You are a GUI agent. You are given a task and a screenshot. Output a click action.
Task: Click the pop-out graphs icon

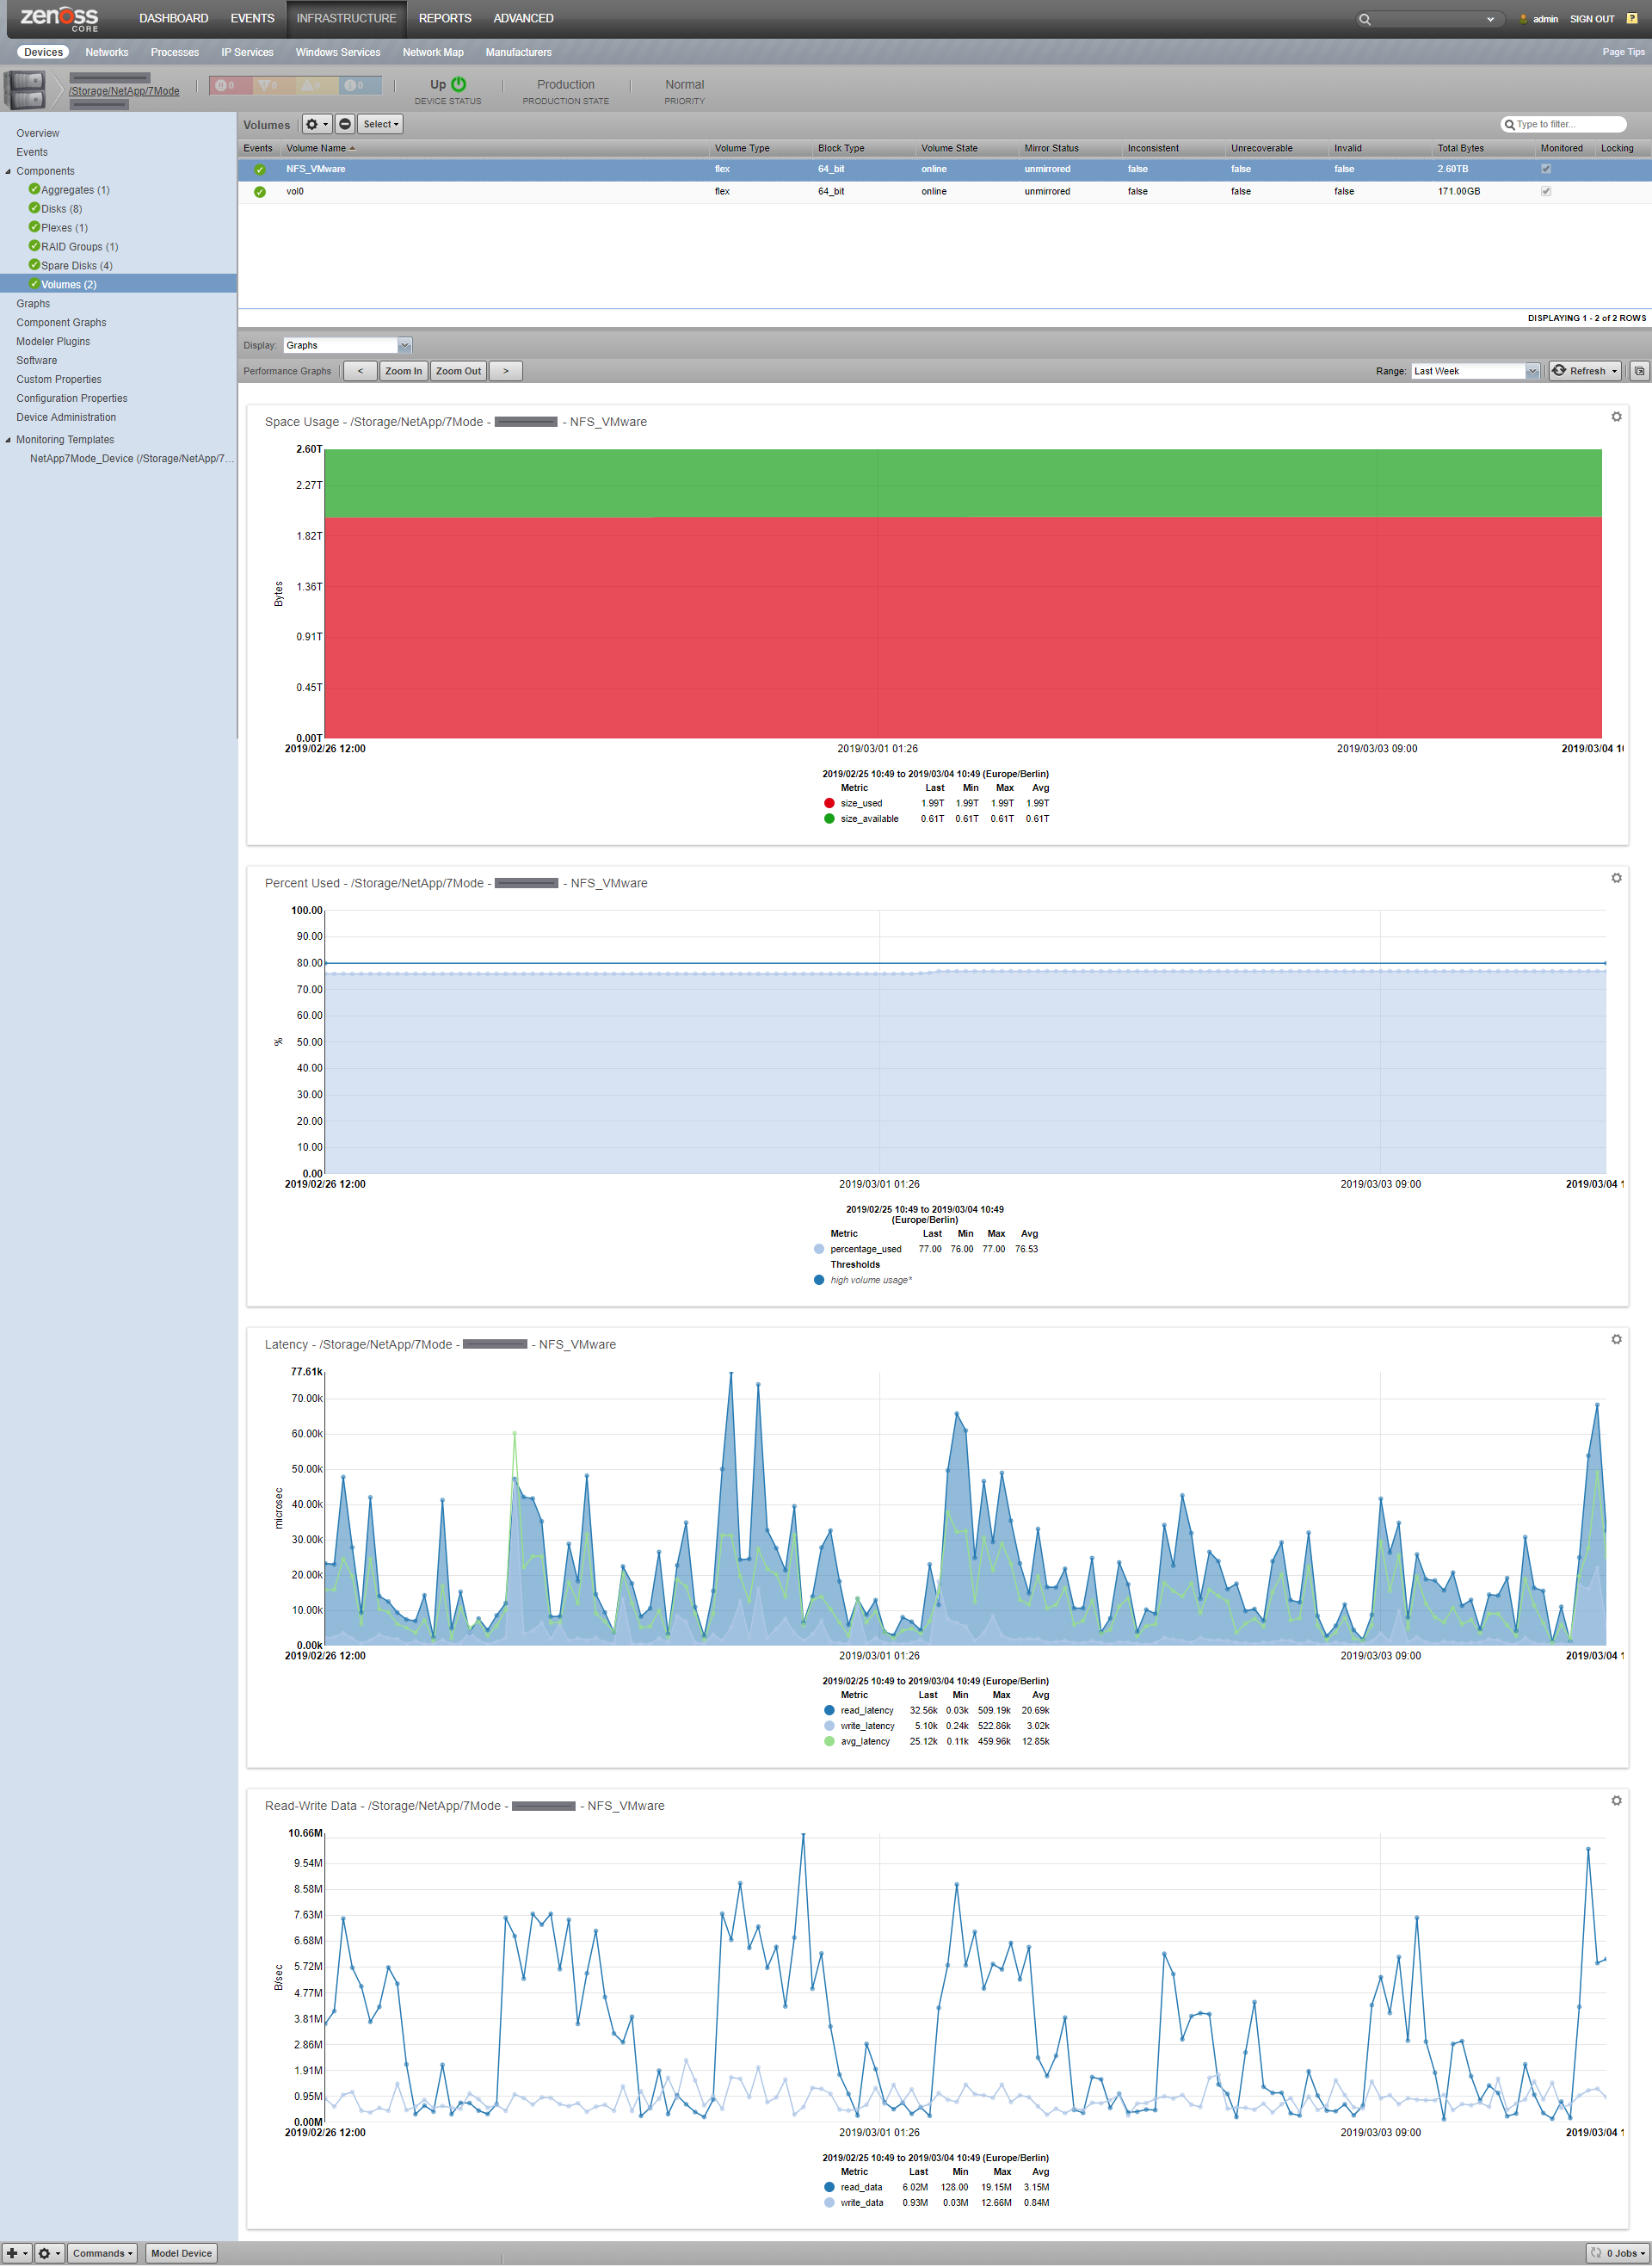tap(1638, 371)
